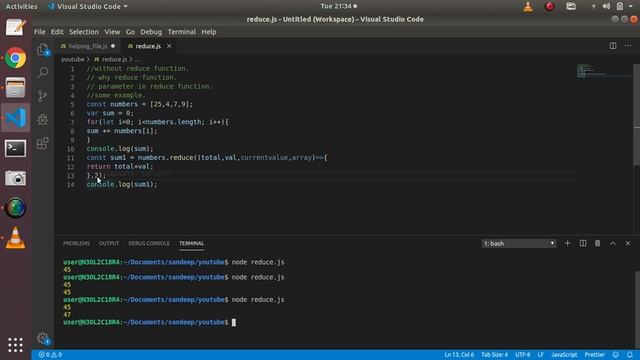This screenshot has height=360, width=640.
Task: Select Visual Studio Code dock icon
Action: pos(16,118)
